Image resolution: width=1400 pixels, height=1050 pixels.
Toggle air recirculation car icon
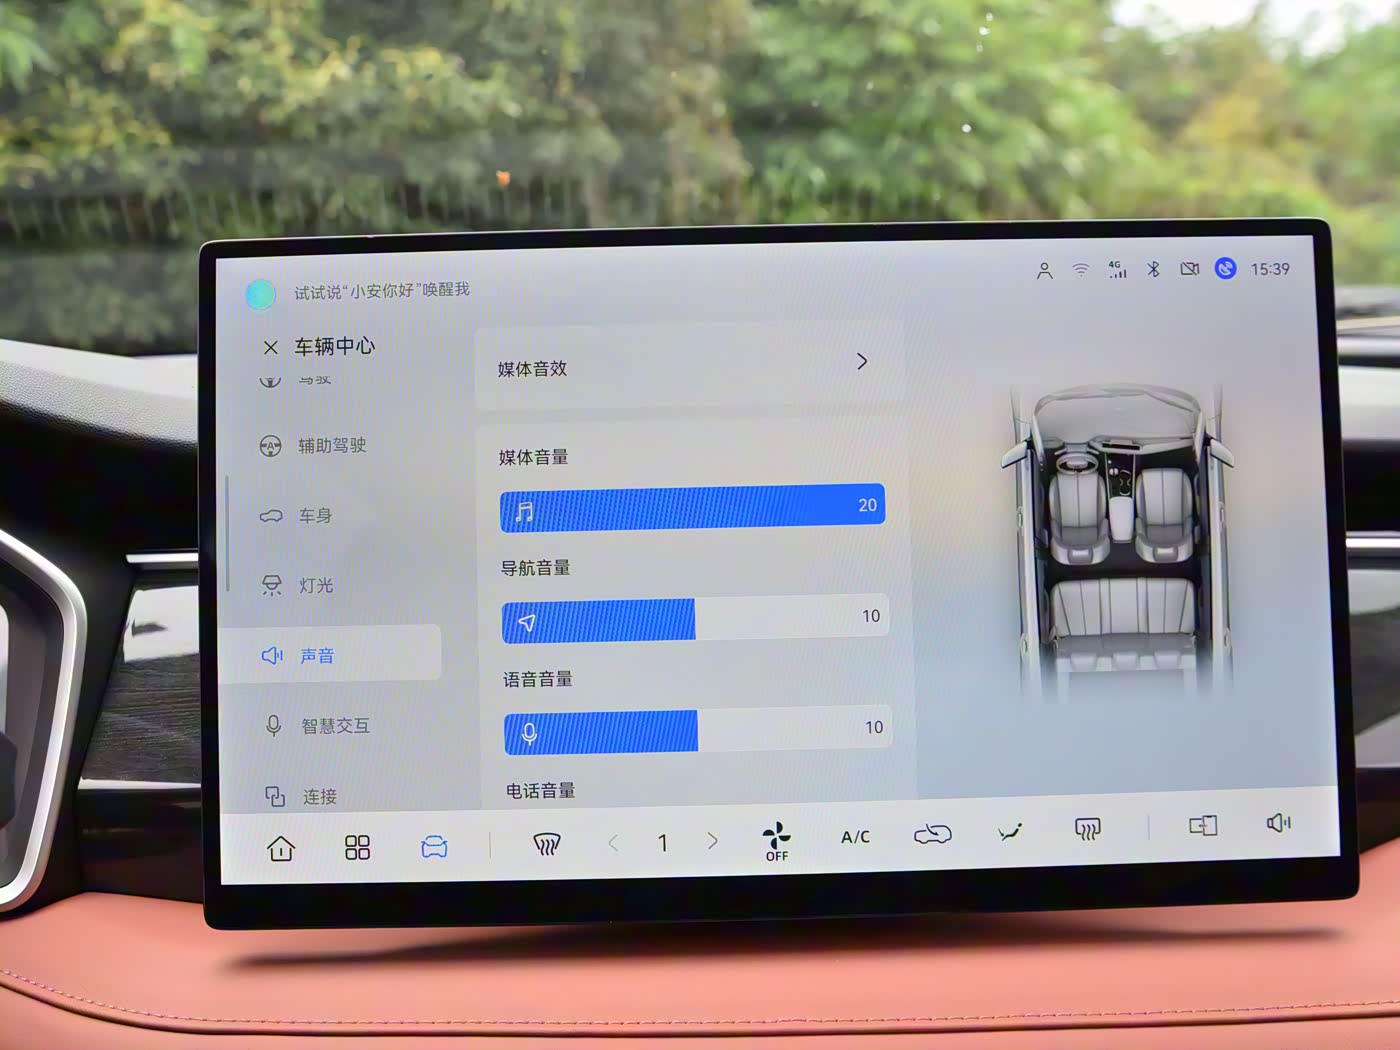(x=932, y=834)
